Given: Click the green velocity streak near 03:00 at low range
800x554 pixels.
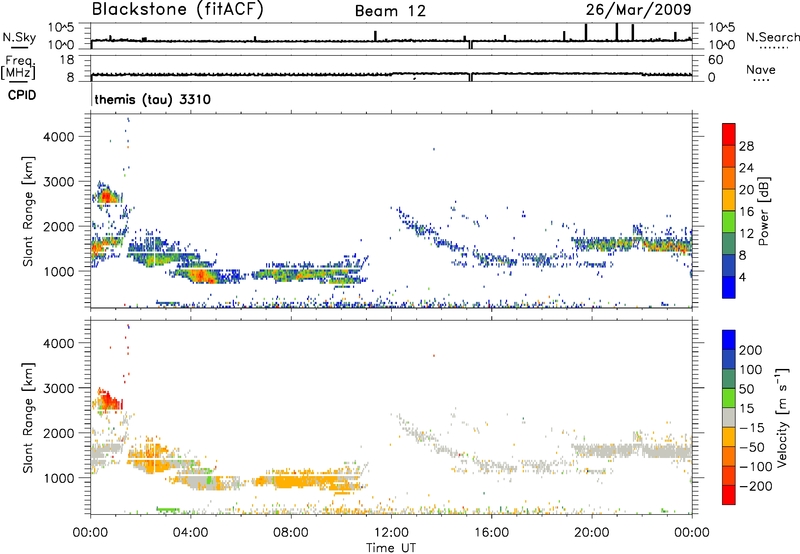Looking at the screenshot, I should tap(167, 509).
